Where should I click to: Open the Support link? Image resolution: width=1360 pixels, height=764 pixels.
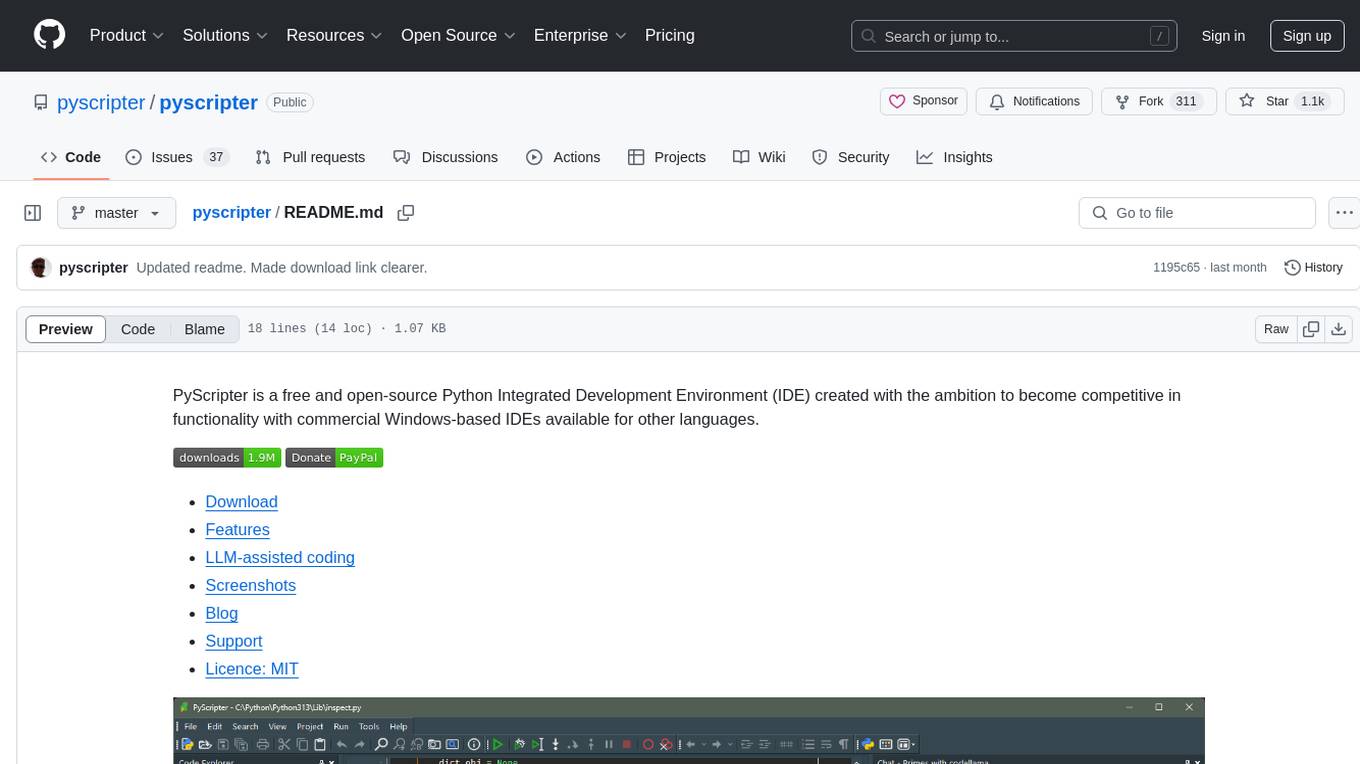click(x=234, y=642)
